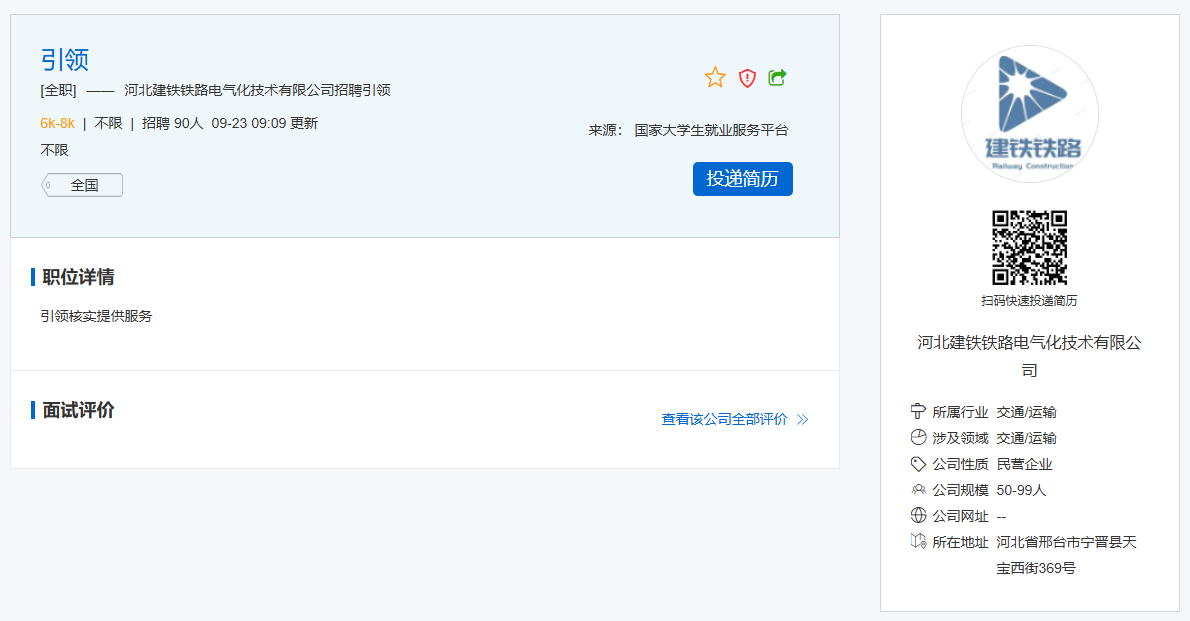Select the 全国 location tag

coord(83,185)
